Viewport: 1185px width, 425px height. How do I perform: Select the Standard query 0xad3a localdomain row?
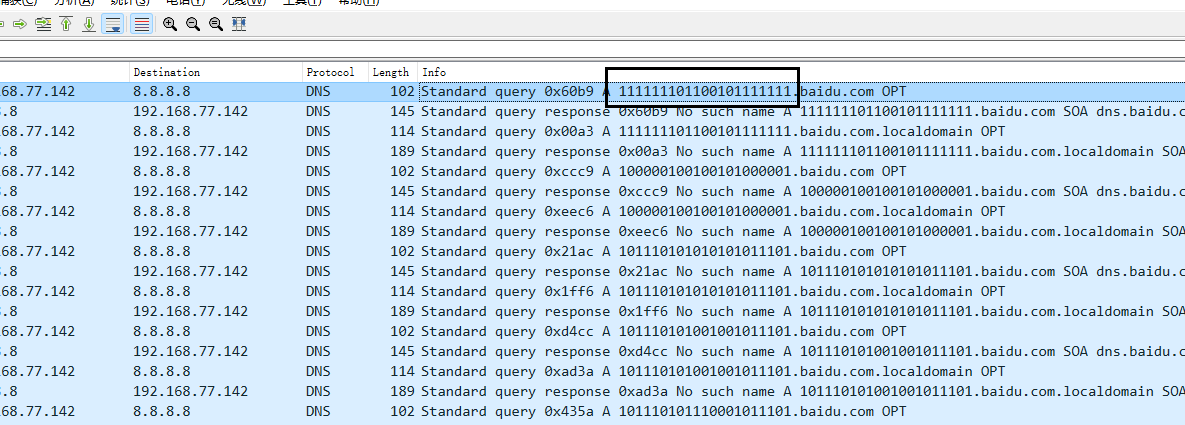tap(592, 371)
